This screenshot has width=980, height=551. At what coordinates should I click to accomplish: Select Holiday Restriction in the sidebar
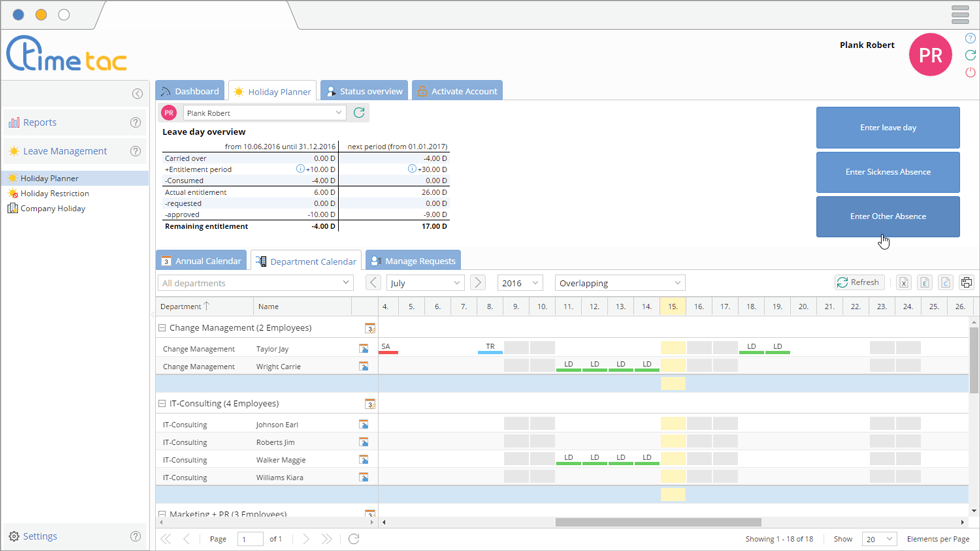pyautogui.click(x=54, y=193)
